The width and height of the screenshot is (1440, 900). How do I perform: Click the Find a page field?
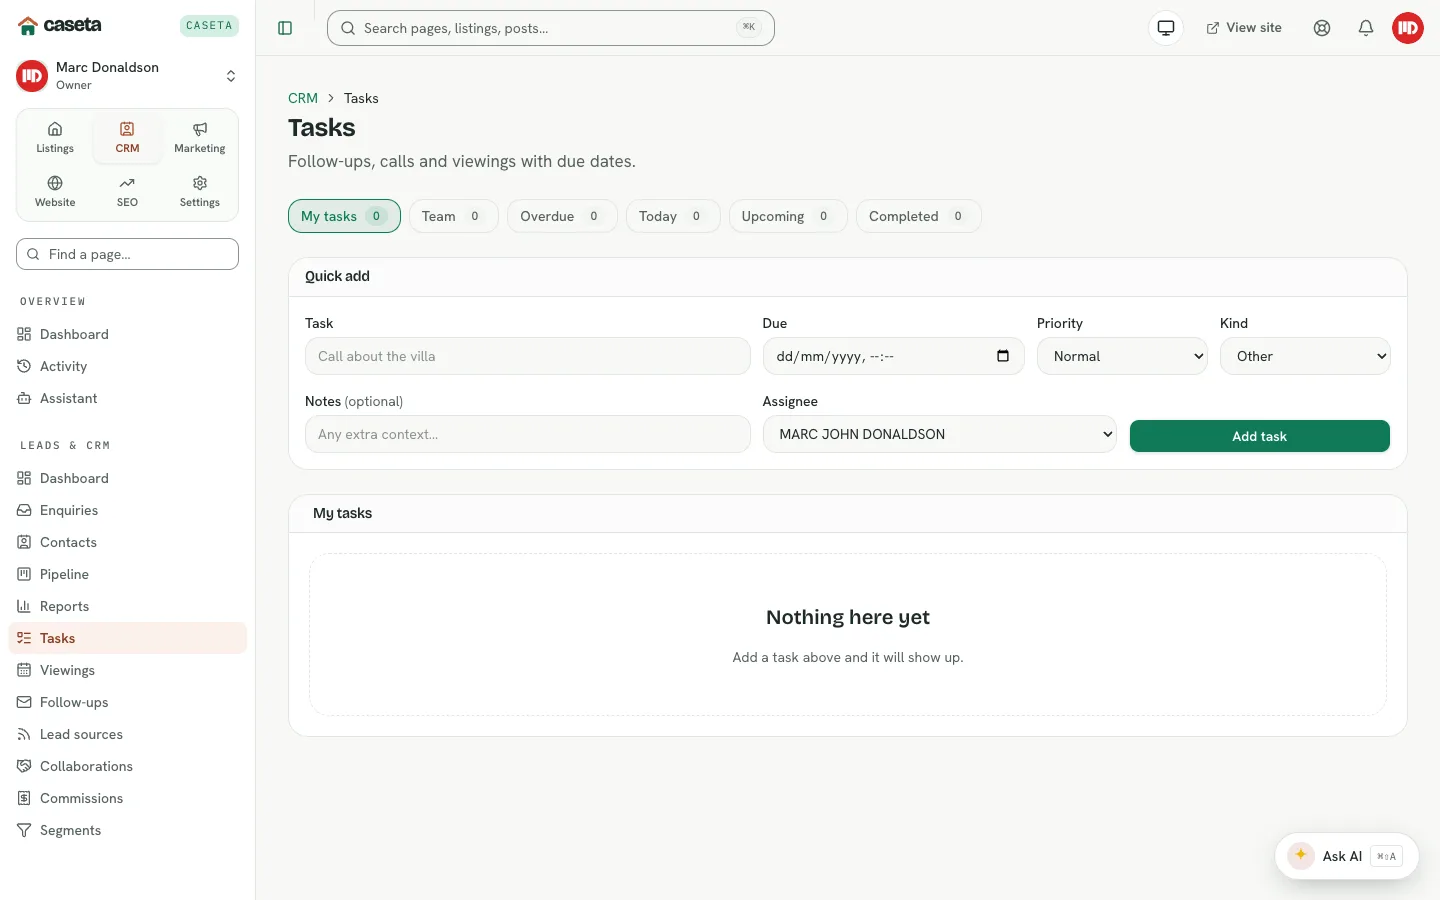coord(127,254)
